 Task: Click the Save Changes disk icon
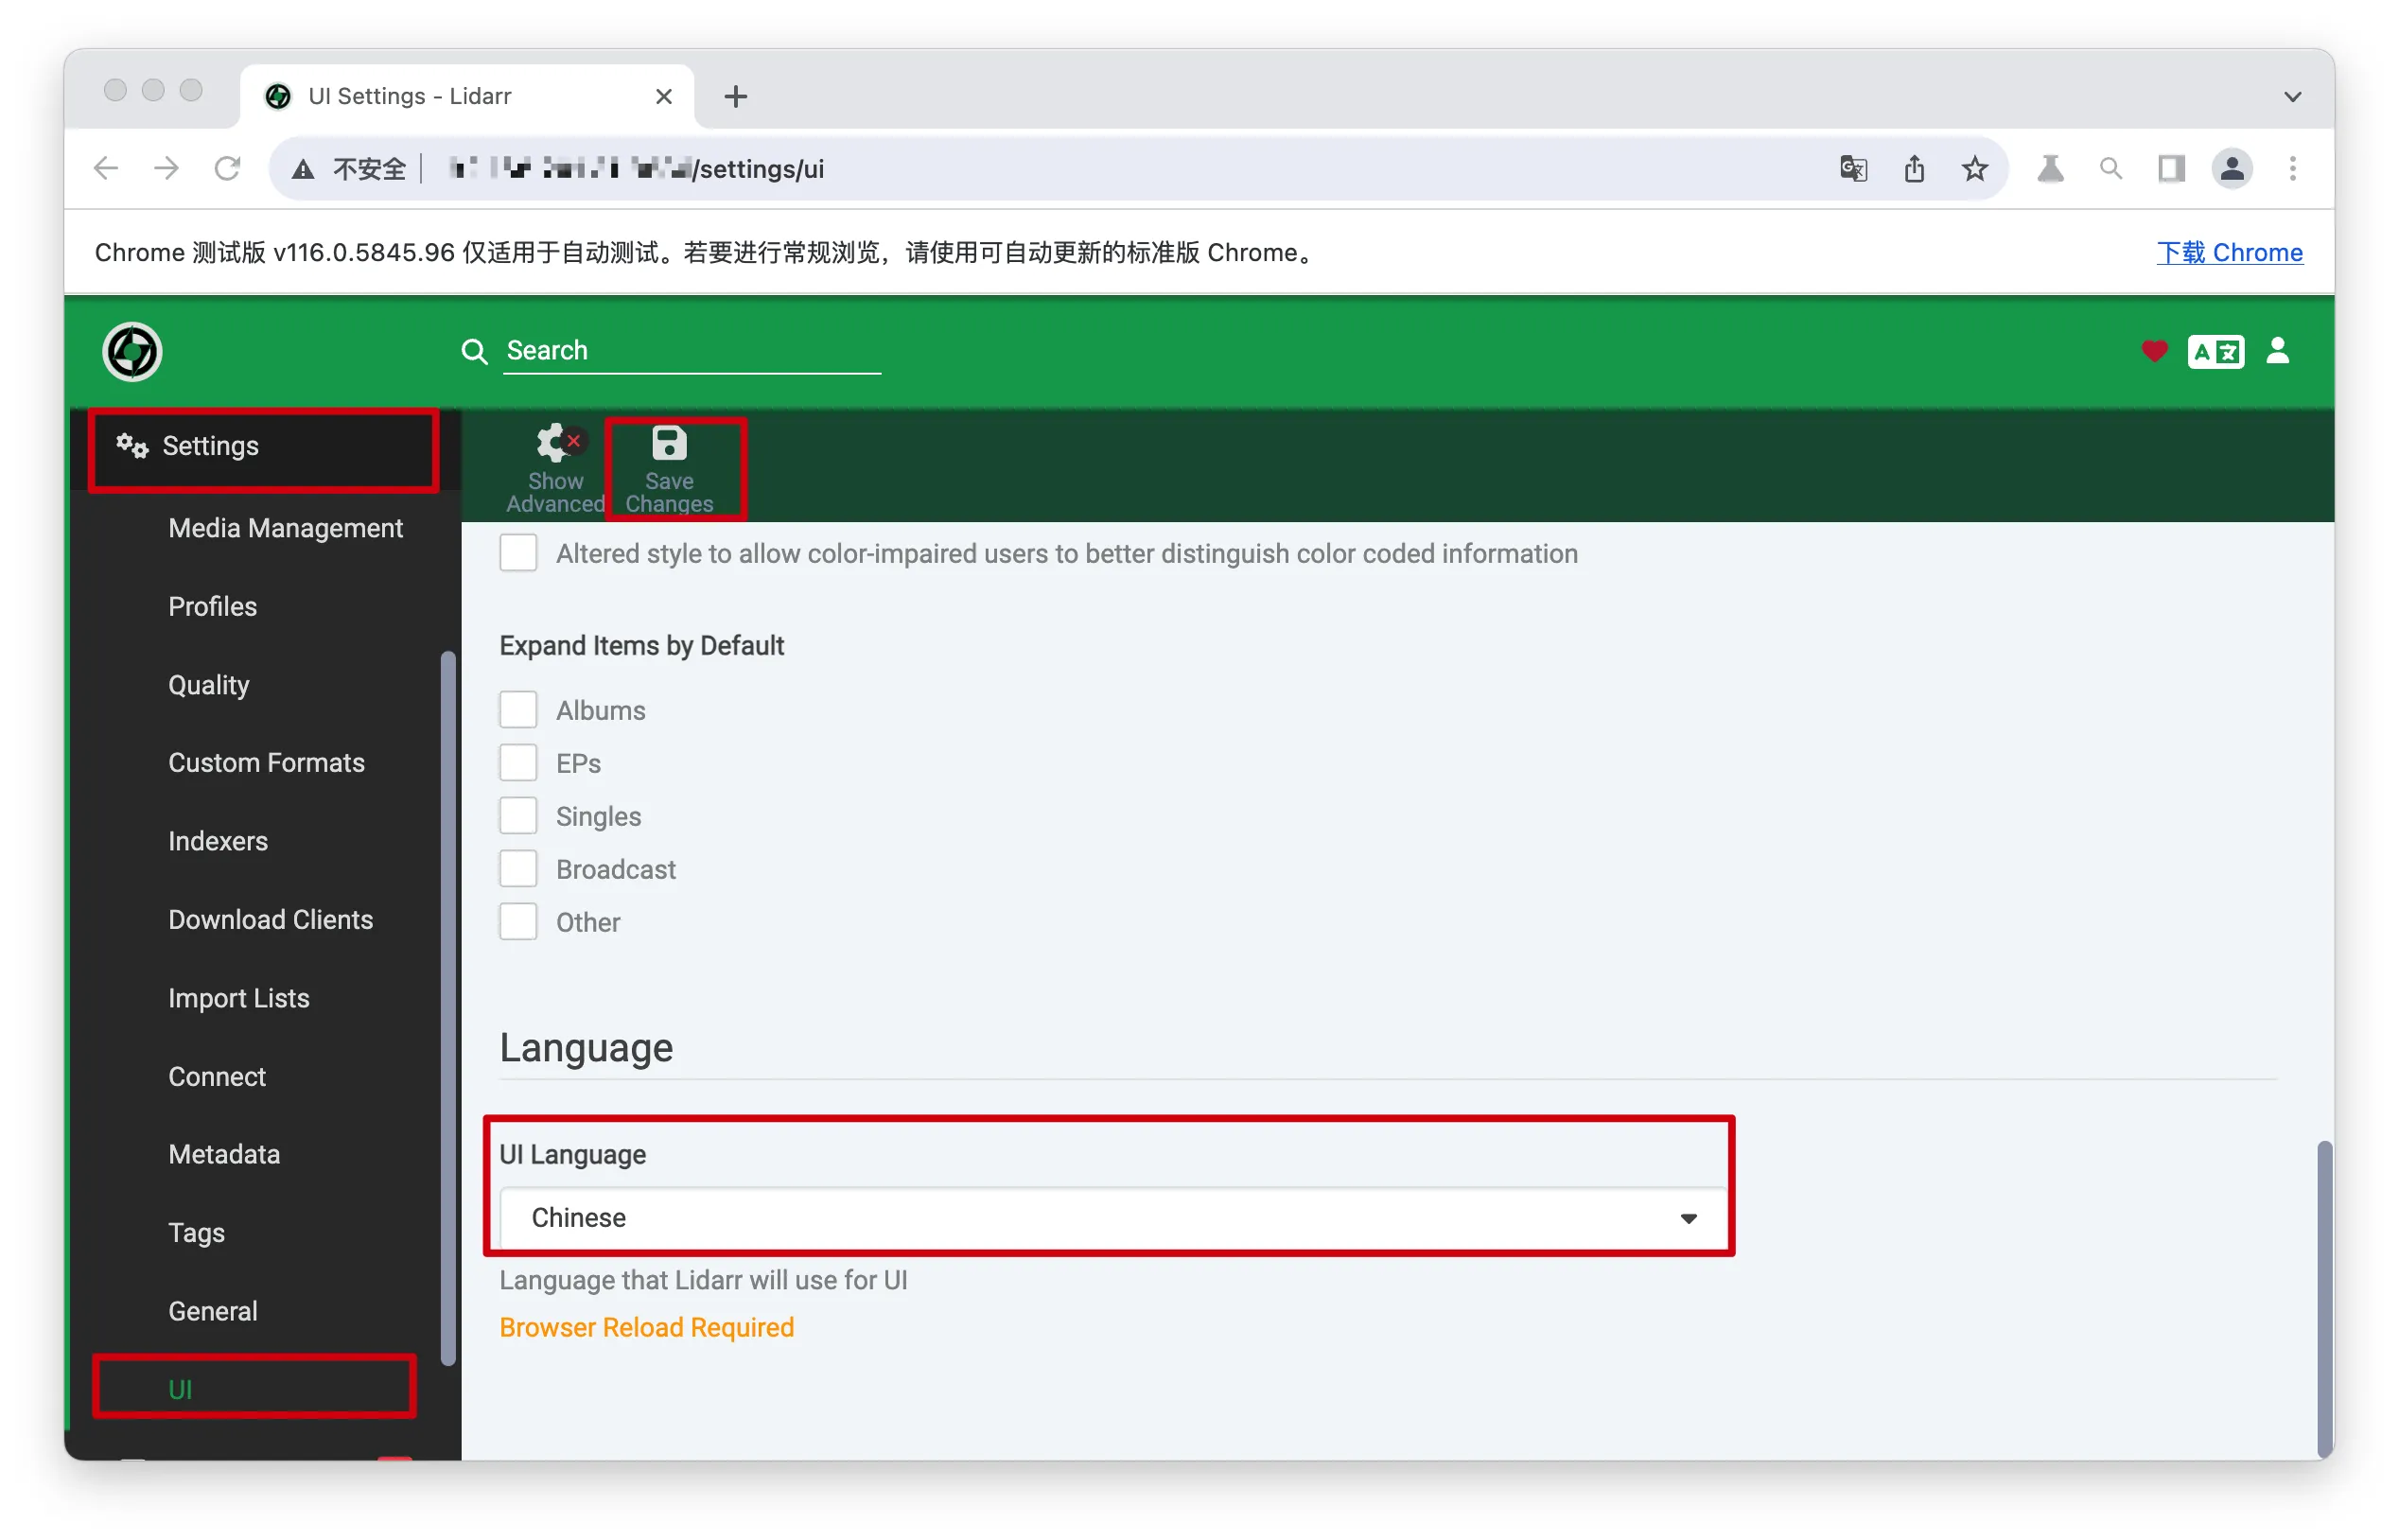pyautogui.click(x=669, y=444)
